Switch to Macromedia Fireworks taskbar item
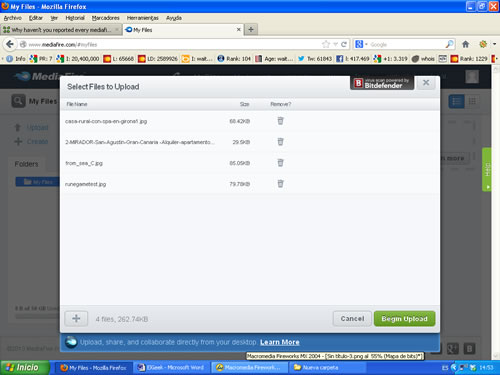This screenshot has height=375, width=500. [x=249, y=368]
